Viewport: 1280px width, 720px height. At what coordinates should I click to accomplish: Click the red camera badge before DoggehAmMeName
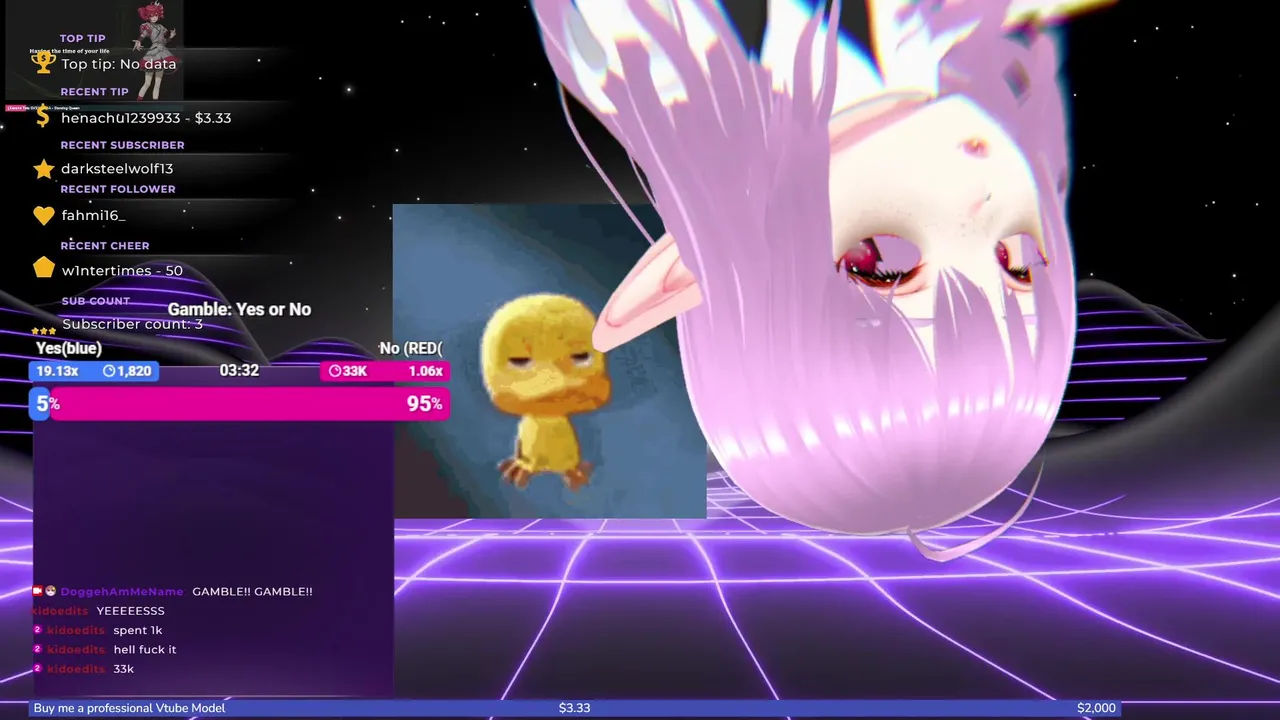tap(38, 591)
